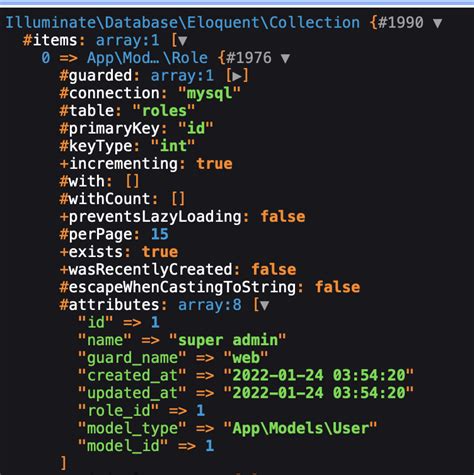Viewport: 474px width, 475px height.
Task: Click the +incrementing true value
Action: click(214, 164)
